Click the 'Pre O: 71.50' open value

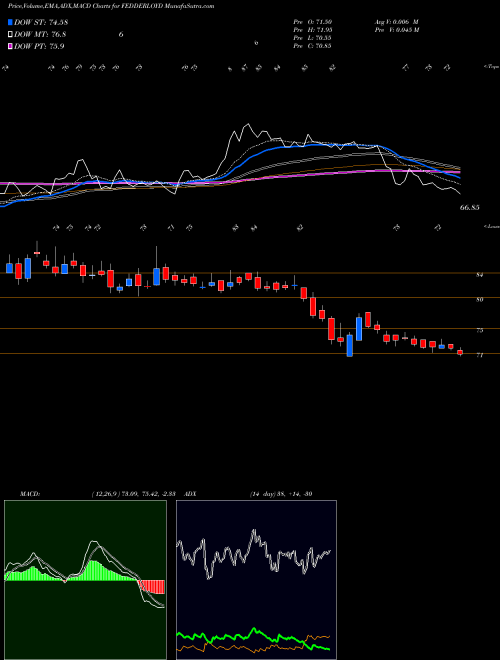[x=312, y=21]
